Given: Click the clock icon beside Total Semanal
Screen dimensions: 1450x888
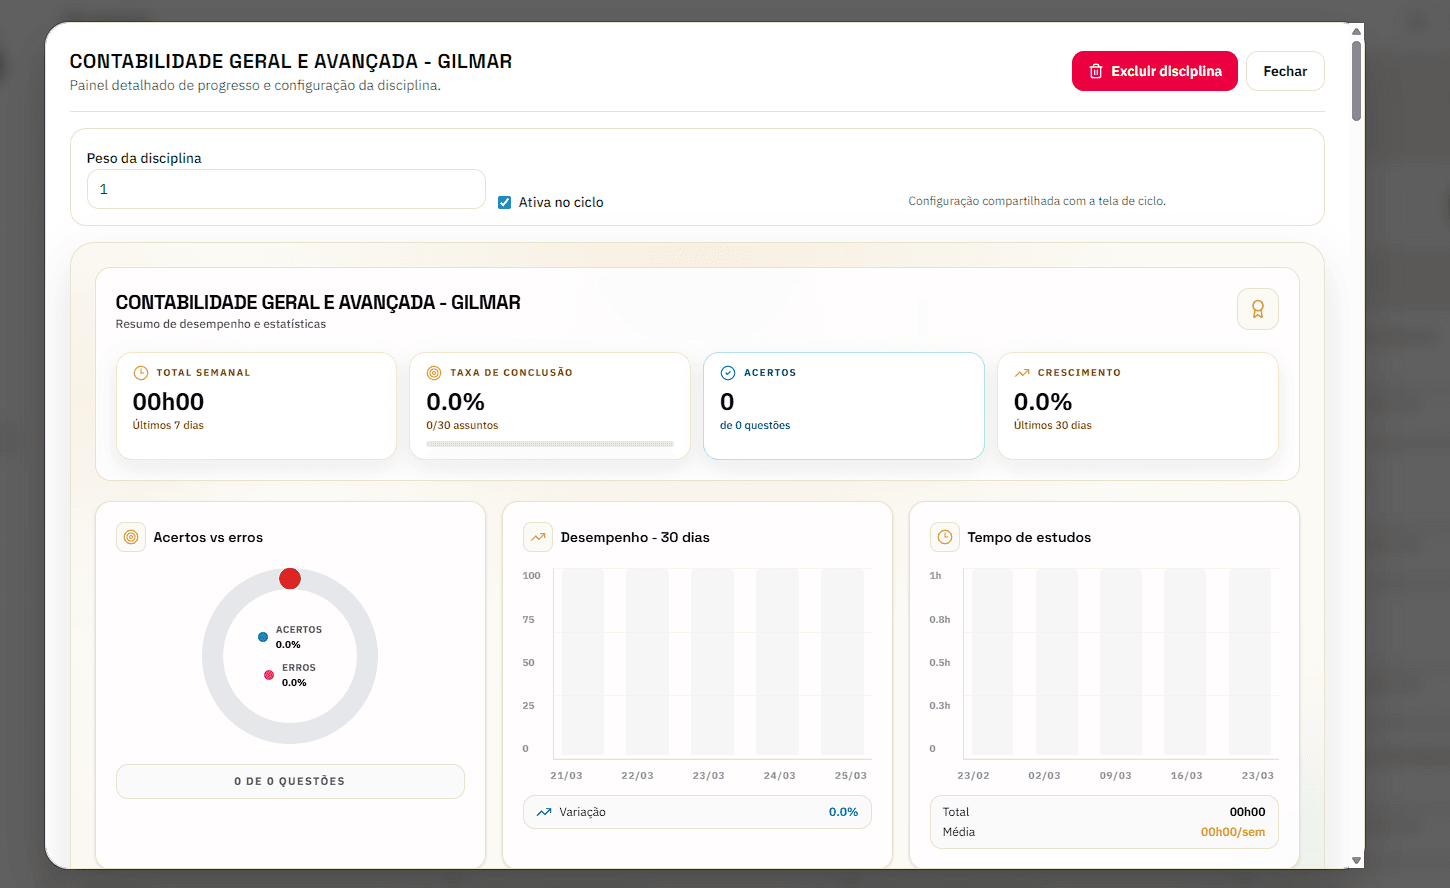Looking at the screenshot, I should pyautogui.click(x=141, y=373).
